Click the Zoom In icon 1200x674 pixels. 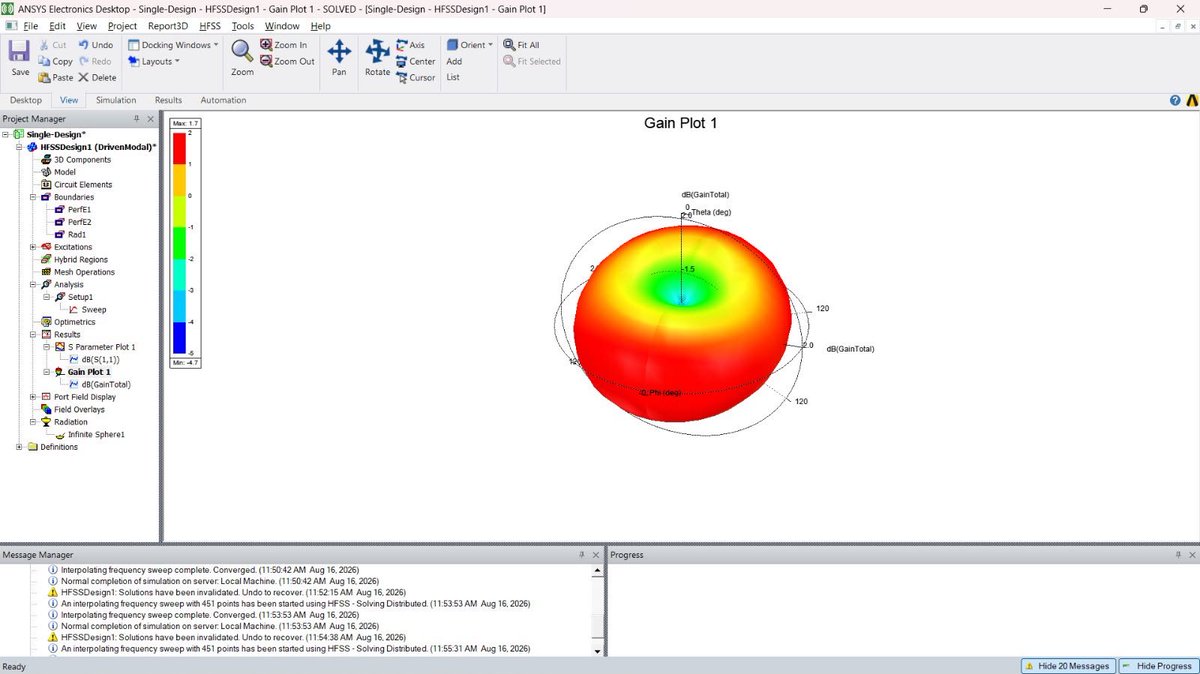click(266, 45)
